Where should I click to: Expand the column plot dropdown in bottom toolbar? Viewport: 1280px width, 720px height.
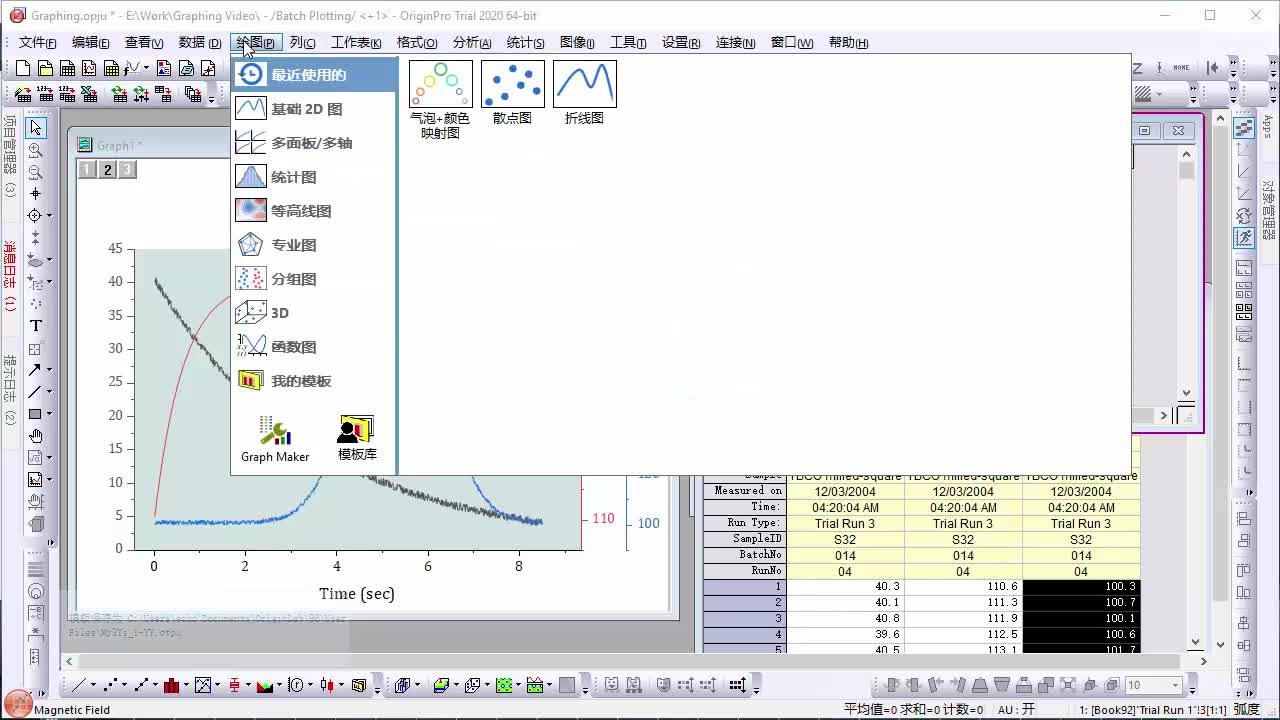[x=185, y=685]
